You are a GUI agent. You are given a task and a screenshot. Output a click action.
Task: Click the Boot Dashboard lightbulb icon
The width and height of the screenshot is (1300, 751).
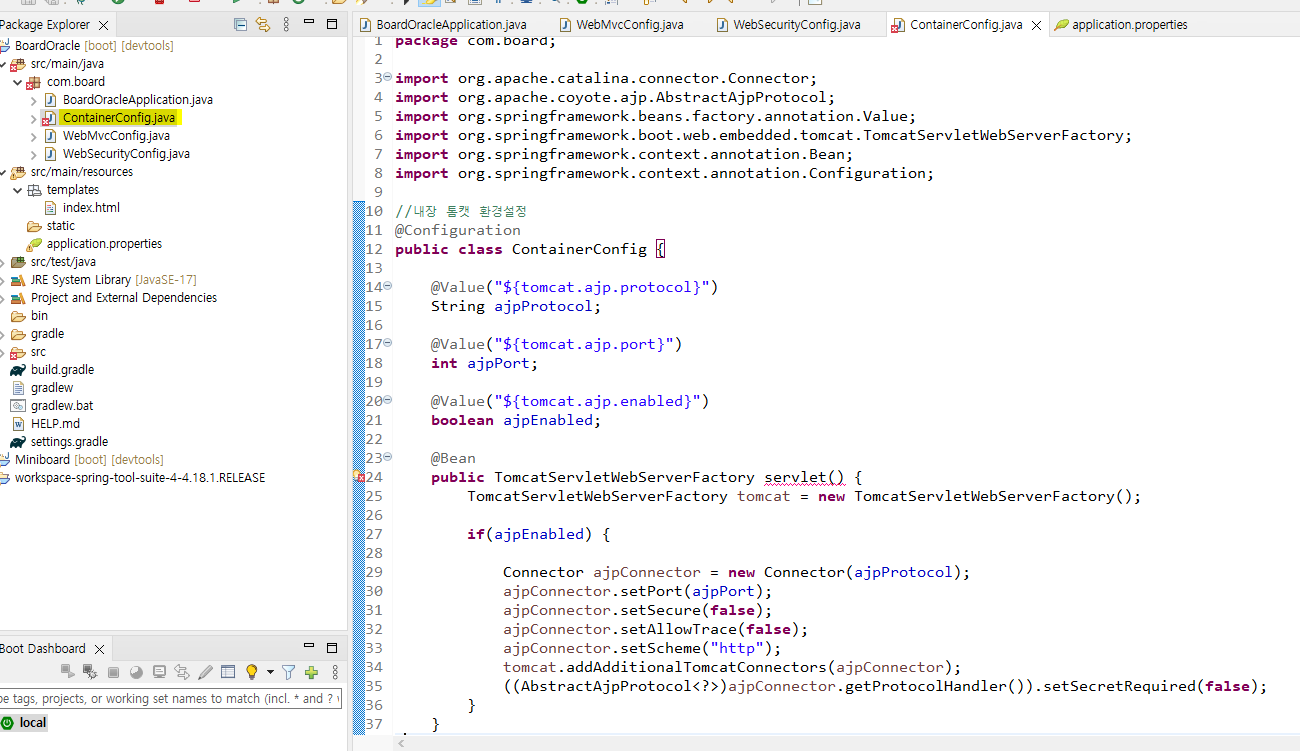(252, 672)
